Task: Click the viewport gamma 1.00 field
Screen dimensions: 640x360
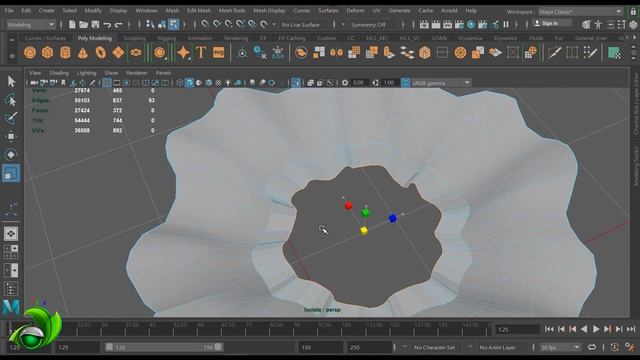Action: 389,83
